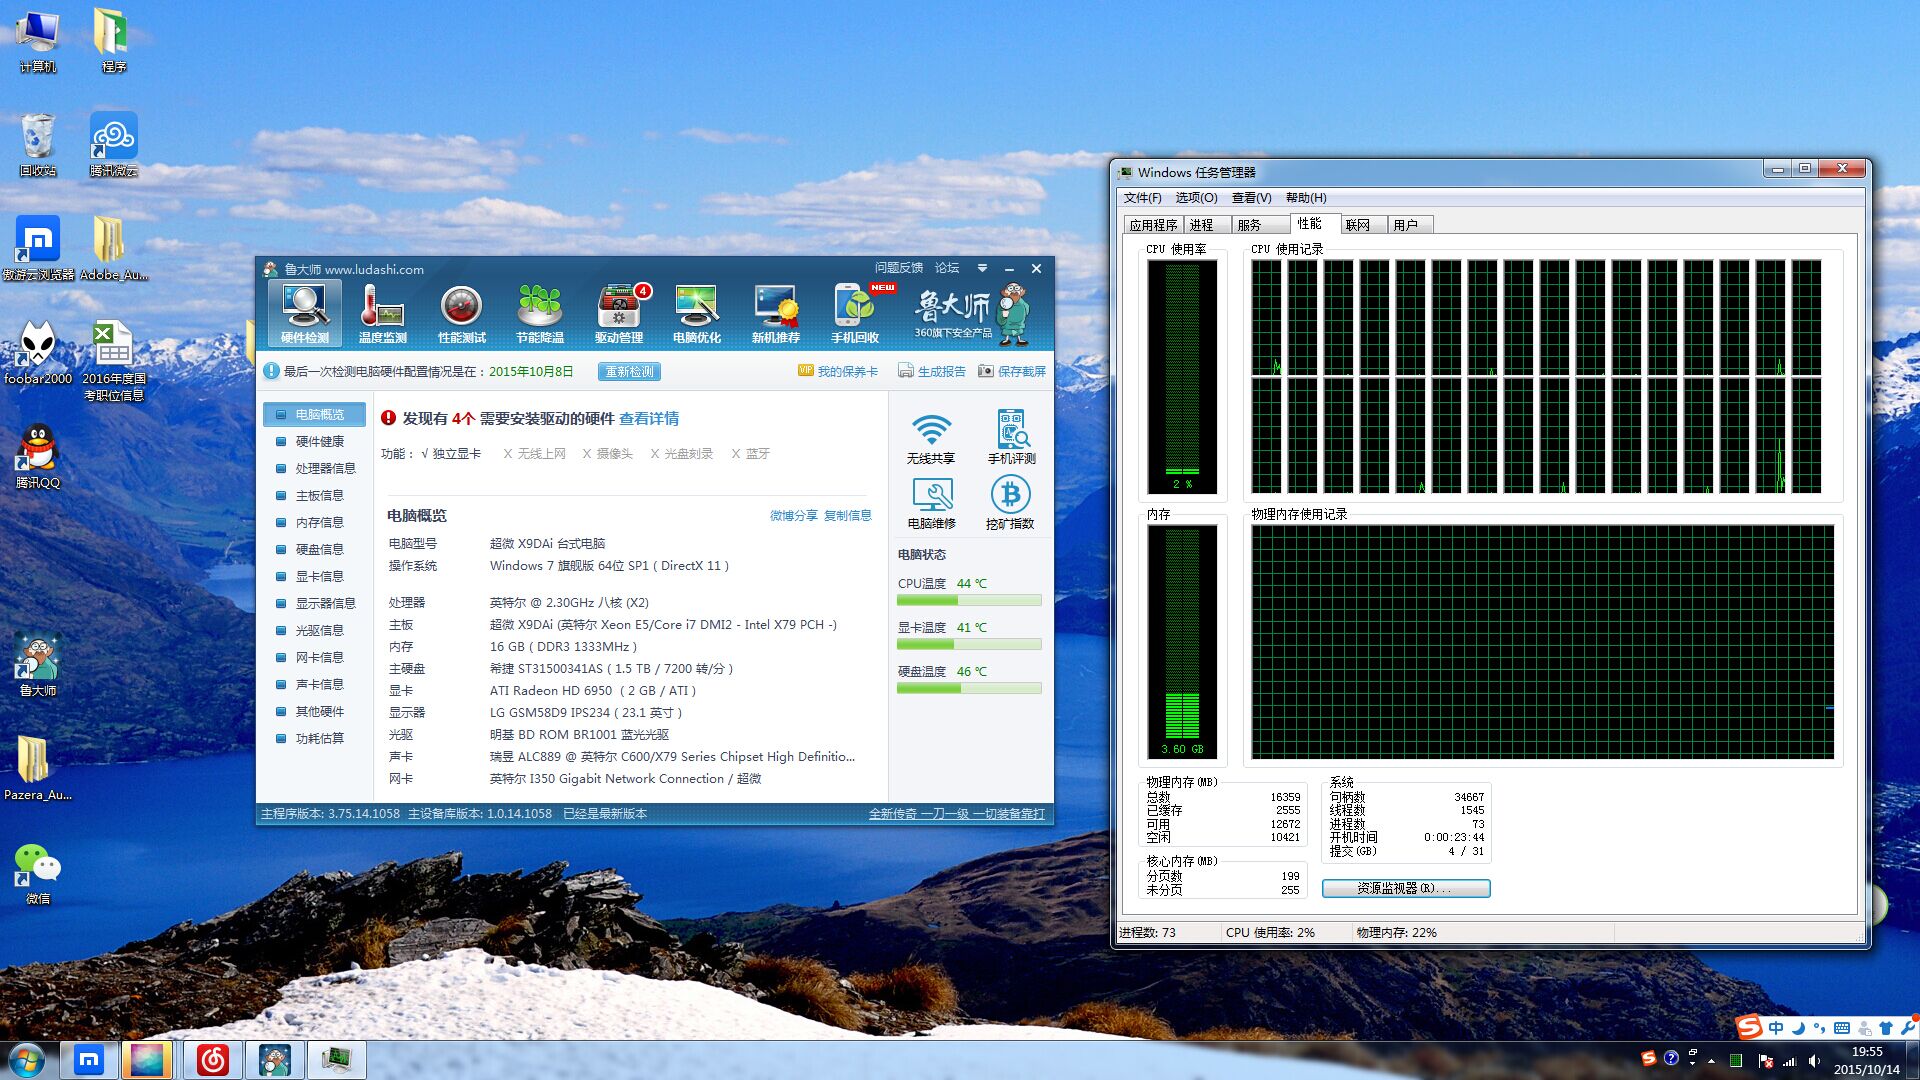This screenshot has width=1920, height=1080.
Task: Switch to 应用程序 tab
Action: [x=1154, y=225]
